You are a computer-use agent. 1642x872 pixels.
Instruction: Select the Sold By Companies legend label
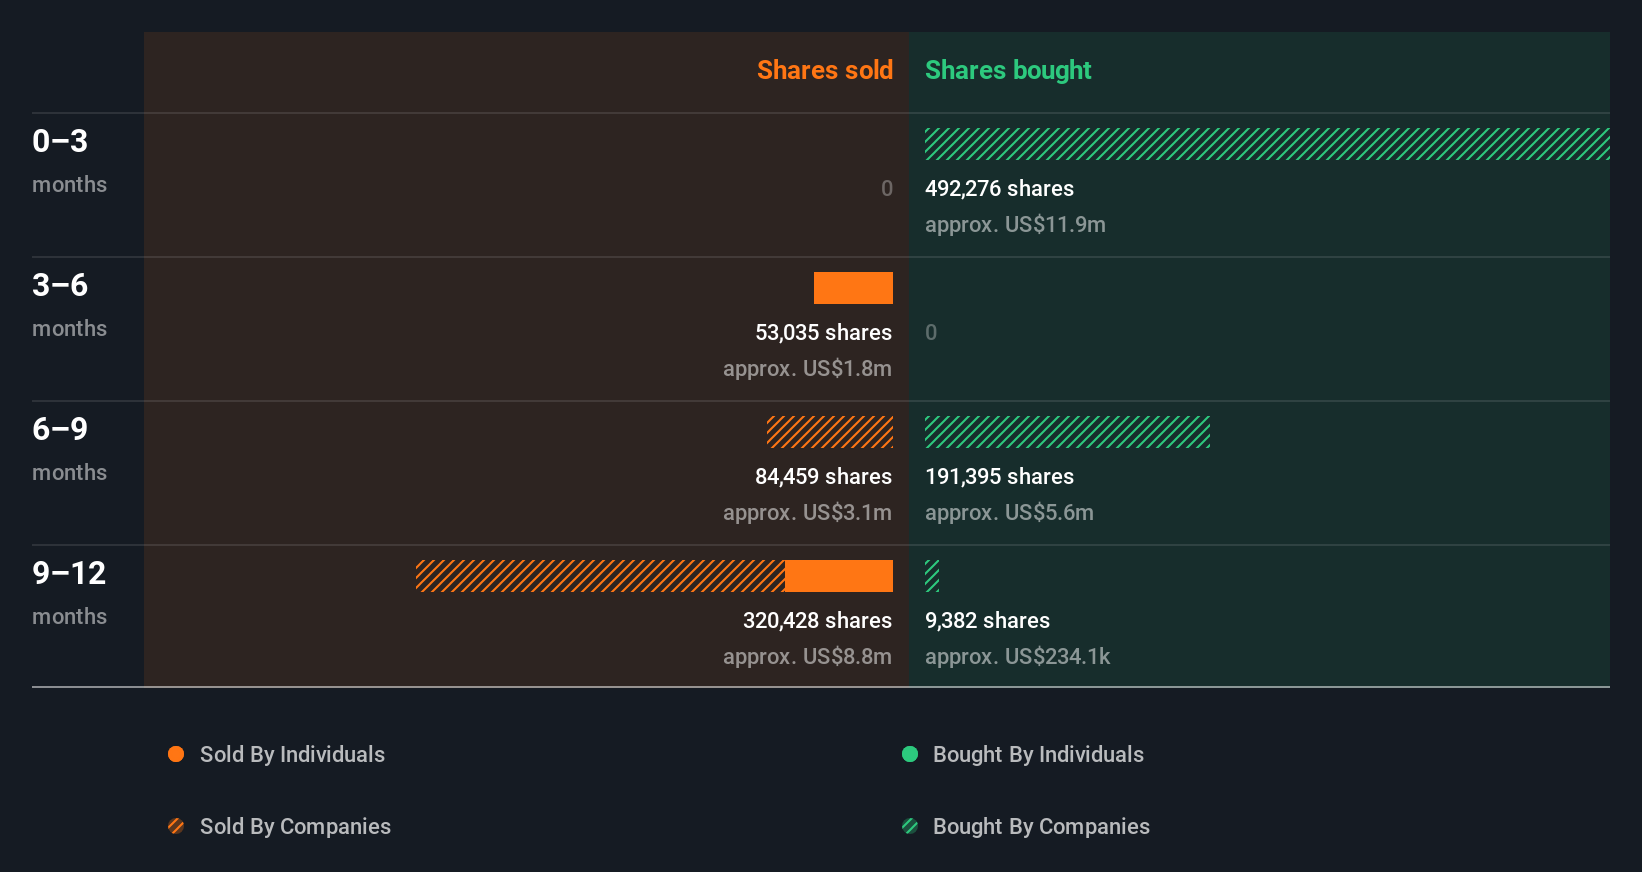pos(295,827)
